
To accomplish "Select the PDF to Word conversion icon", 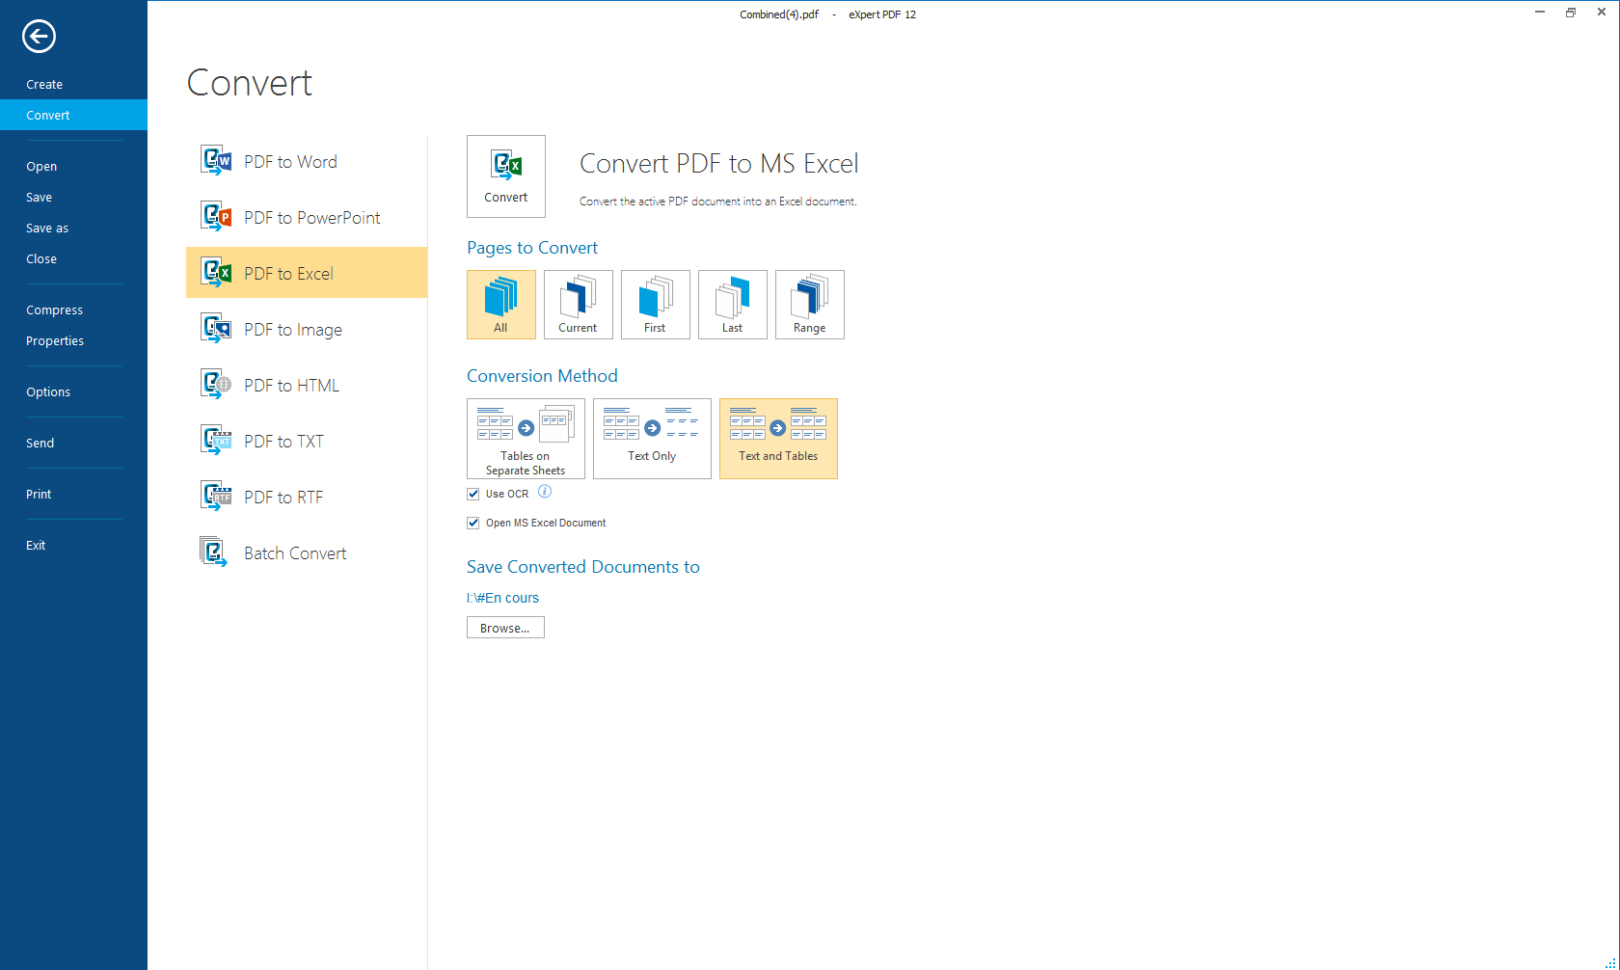I will tap(215, 160).
